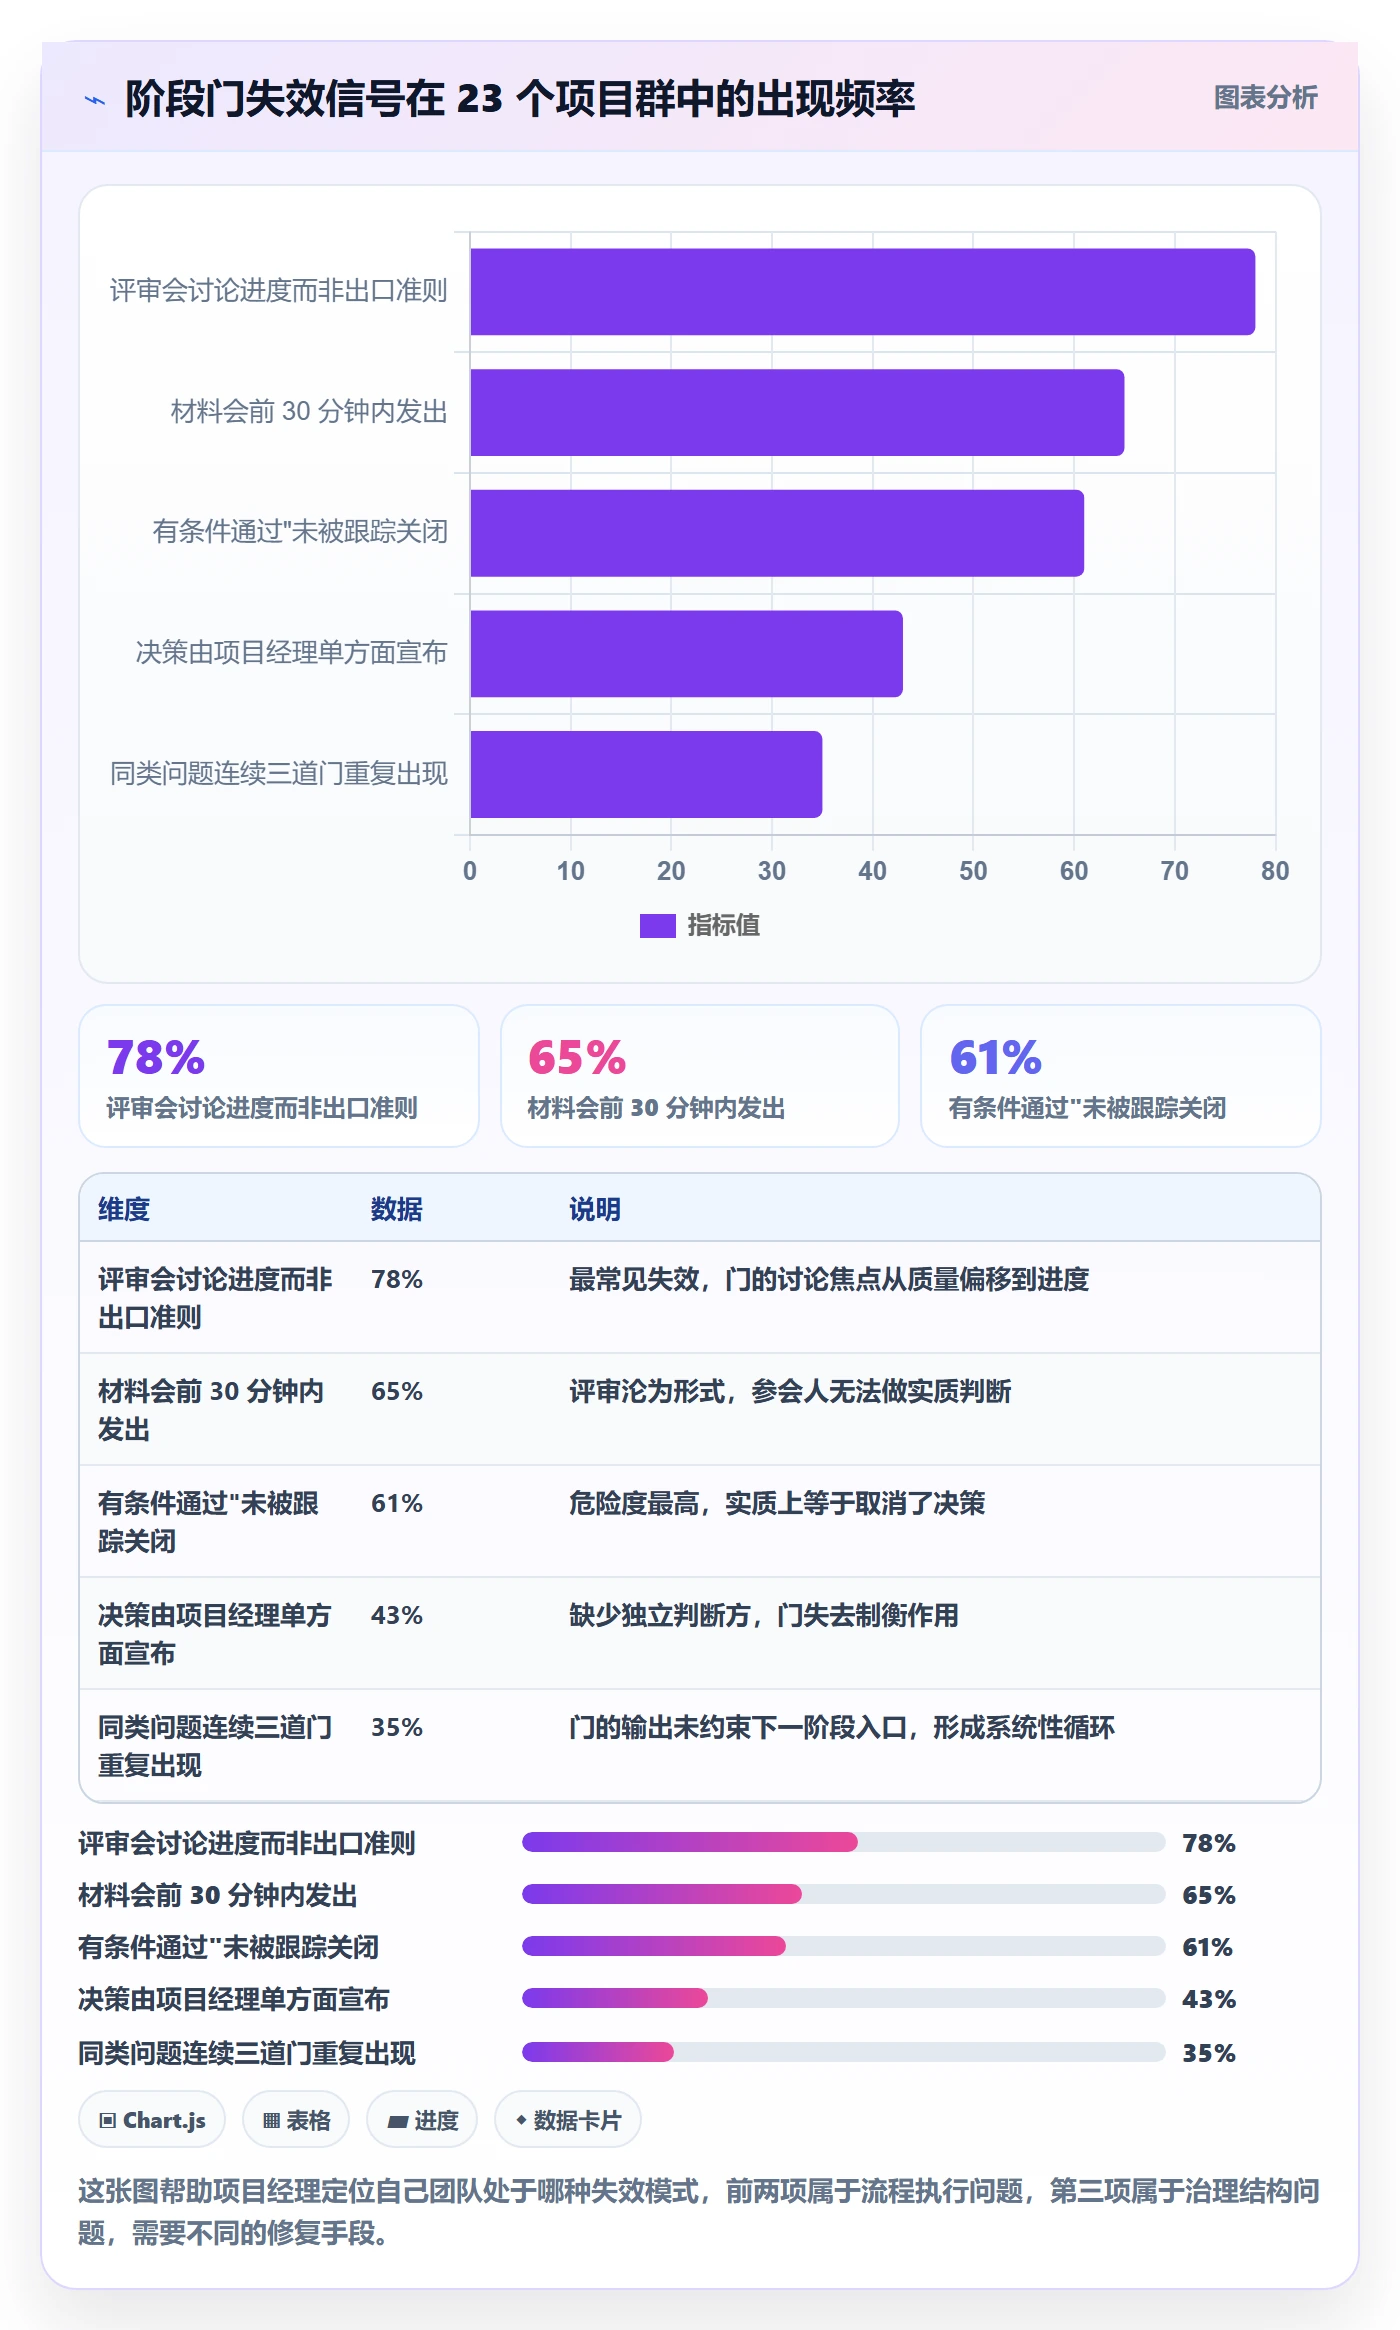
Task: Click the chart bar for 决策由项目经理单方面宣布
Action: pyautogui.click(x=686, y=654)
